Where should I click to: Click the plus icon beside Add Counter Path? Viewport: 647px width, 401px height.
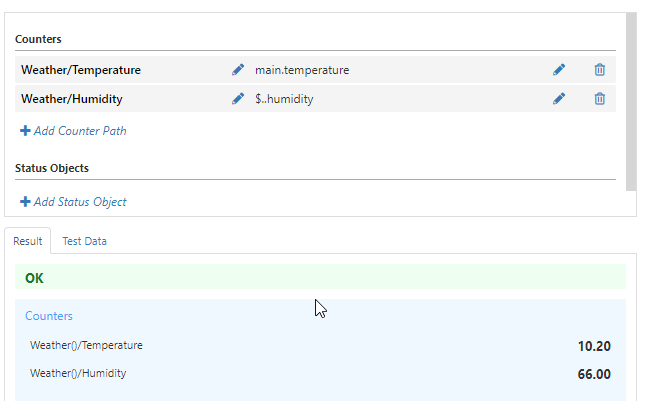pyautogui.click(x=25, y=131)
